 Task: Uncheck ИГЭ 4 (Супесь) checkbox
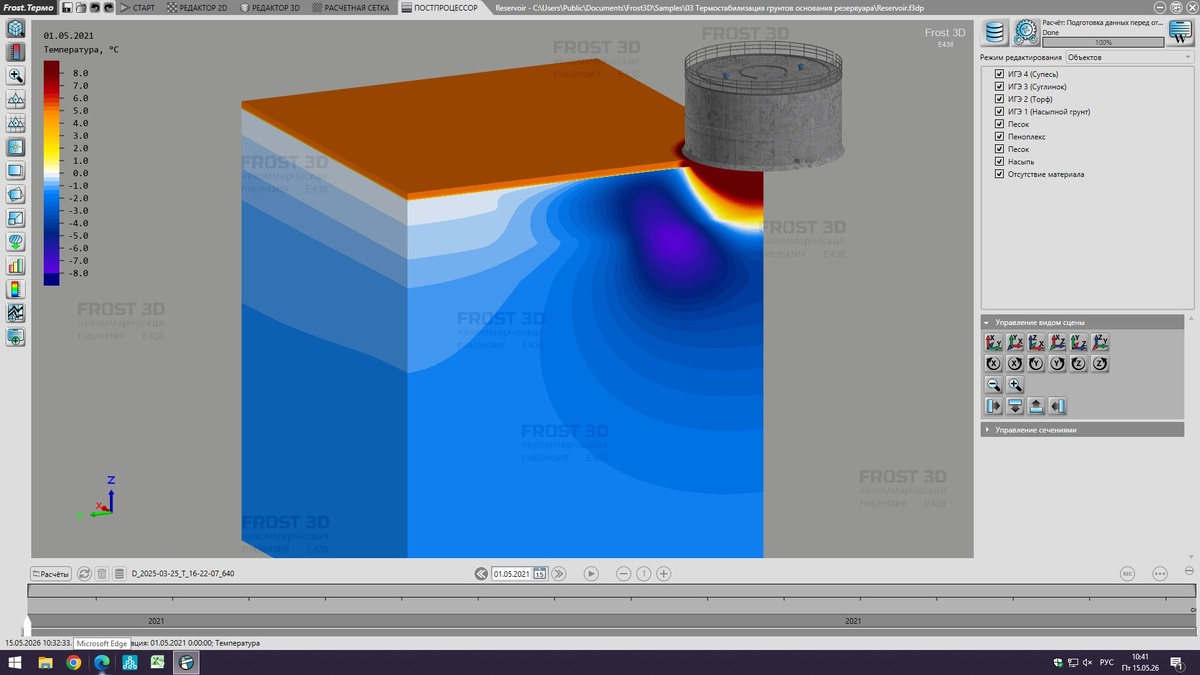(x=1000, y=74)
